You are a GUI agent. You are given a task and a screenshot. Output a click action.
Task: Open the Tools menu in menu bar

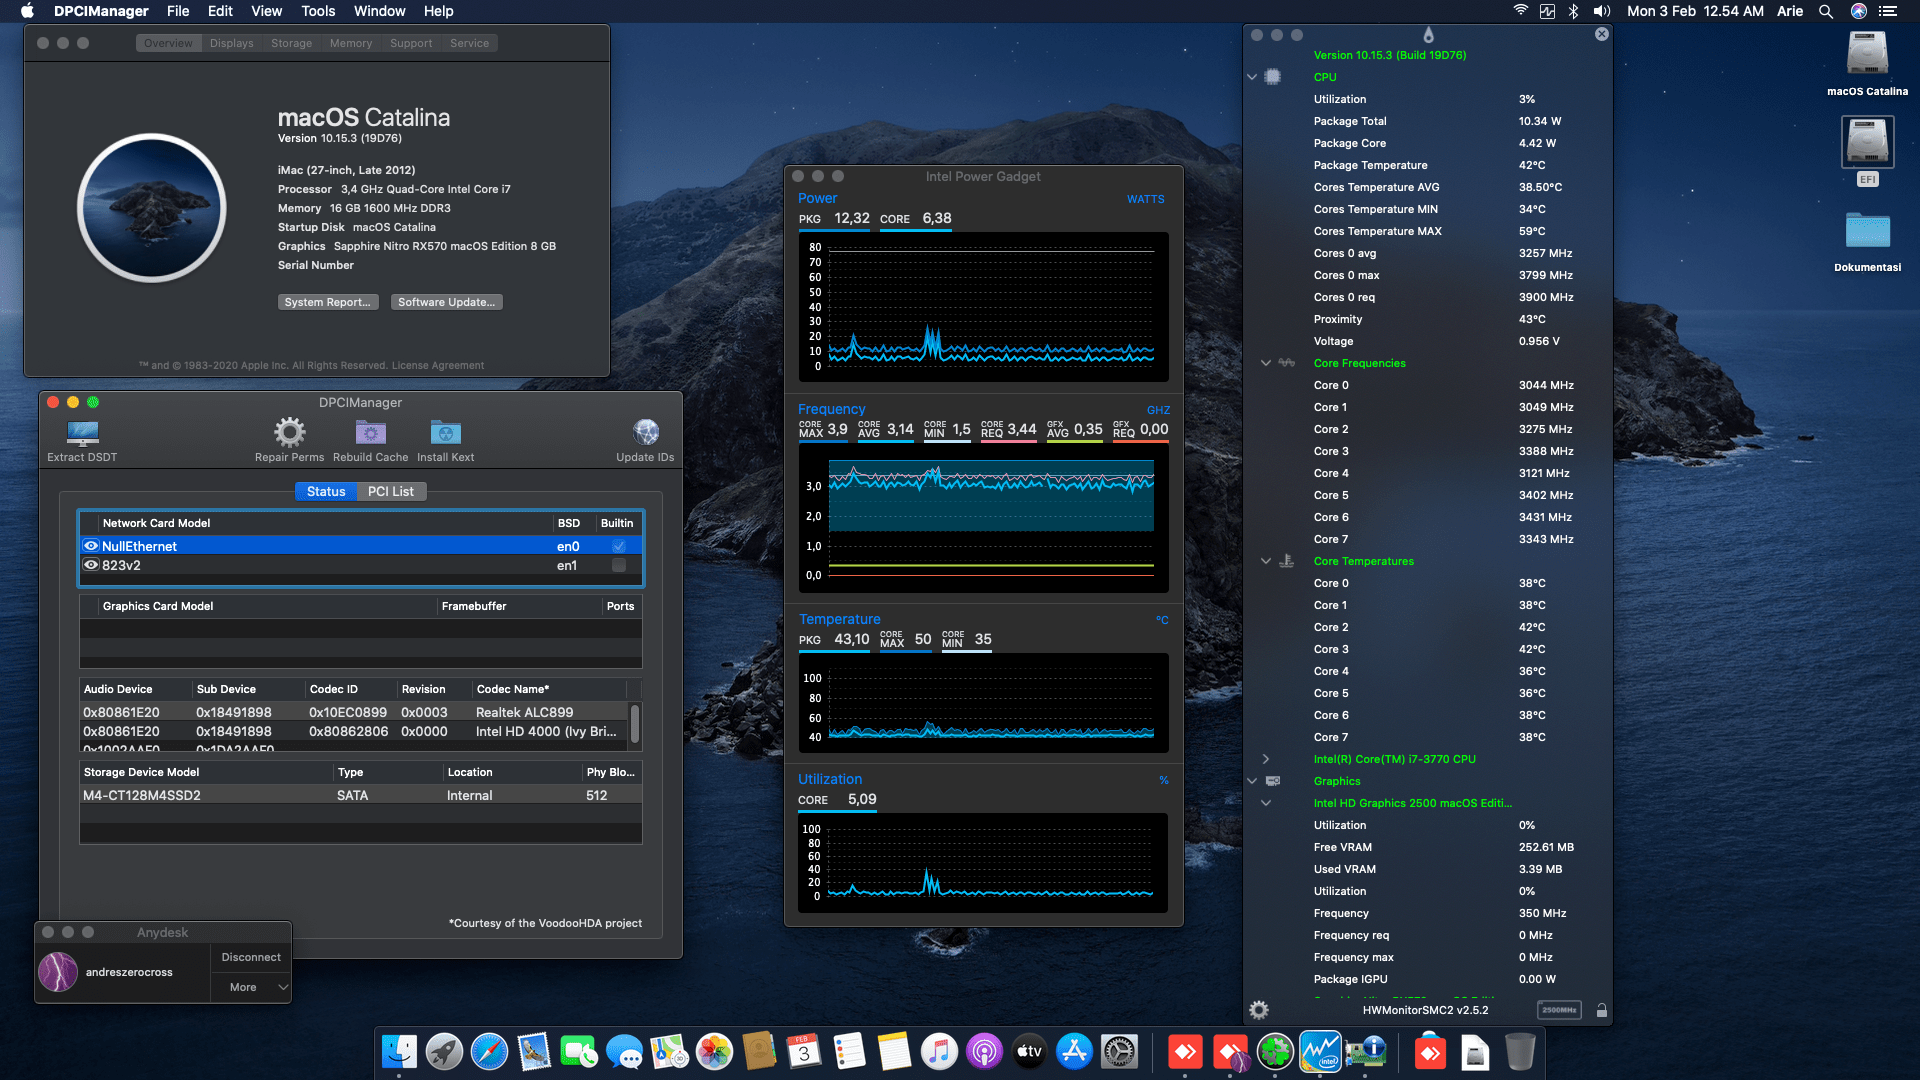click(x=318, y=11)
